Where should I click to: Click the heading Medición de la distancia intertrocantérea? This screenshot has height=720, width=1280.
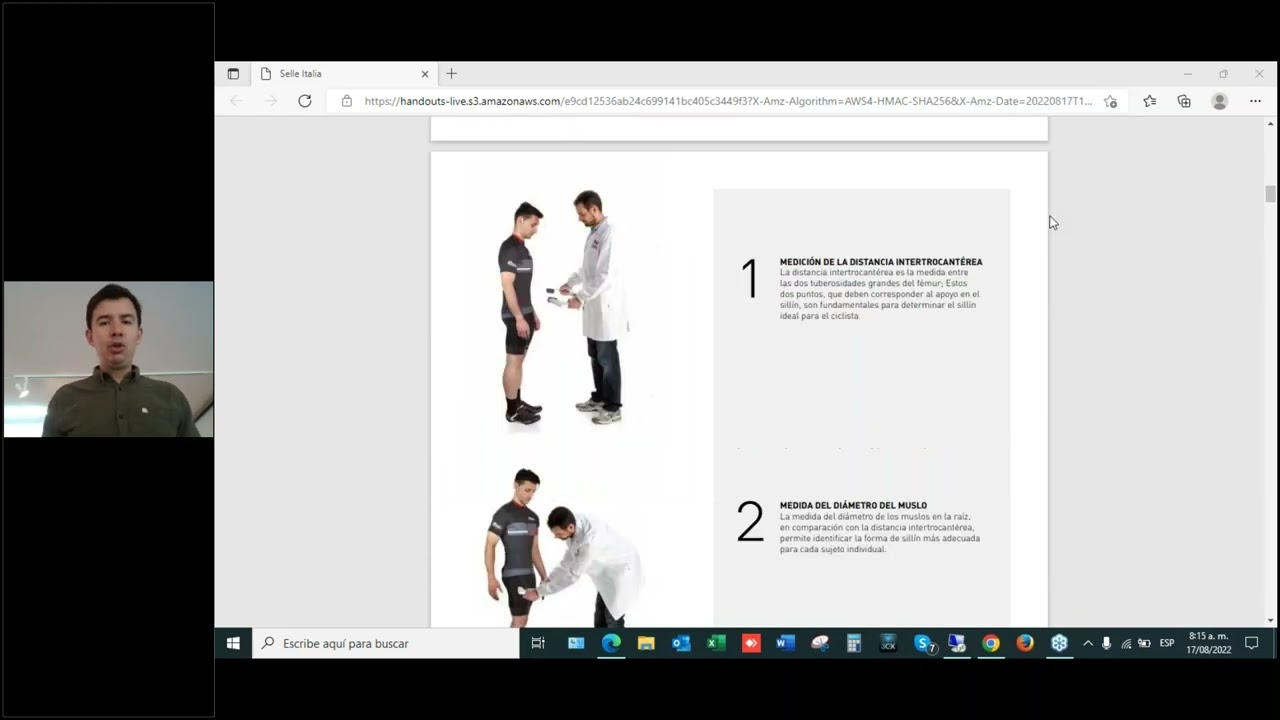click(x=881, y=262)
